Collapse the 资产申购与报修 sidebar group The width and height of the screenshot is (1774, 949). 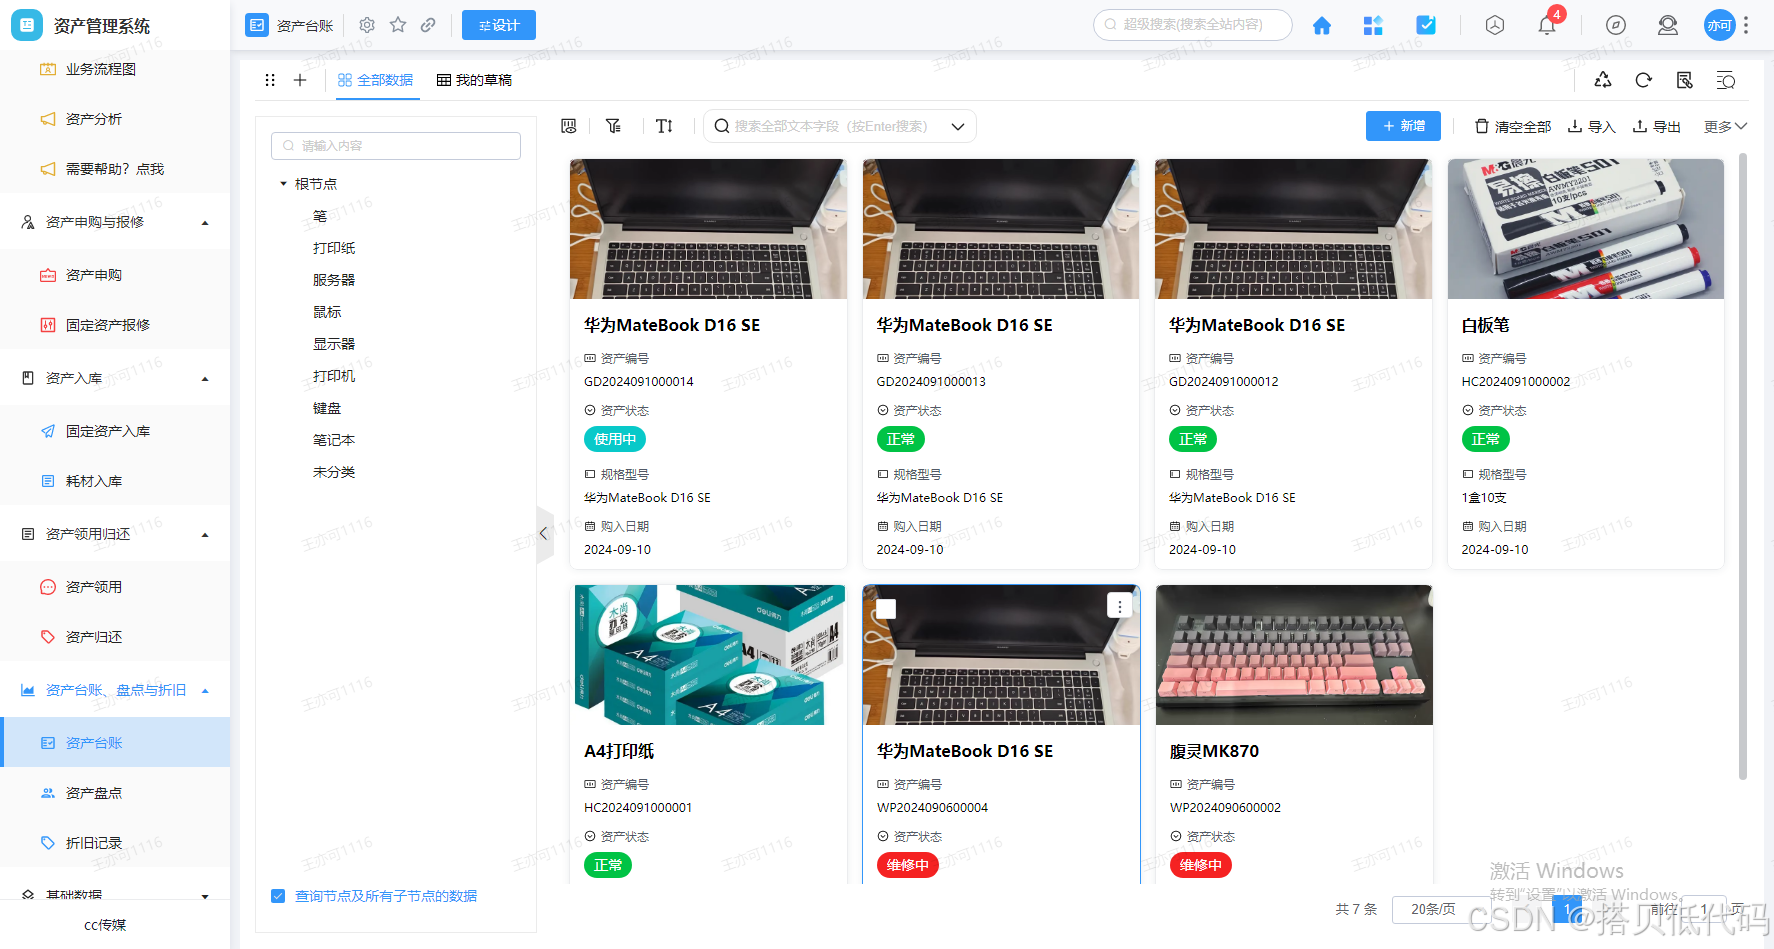pyautogui.click(x=205, y=223)
